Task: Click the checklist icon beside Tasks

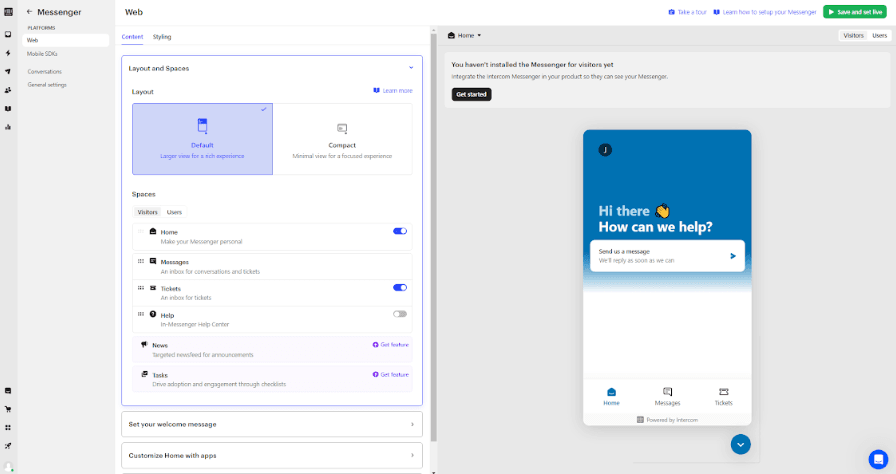Action: (x=144, y=374)
